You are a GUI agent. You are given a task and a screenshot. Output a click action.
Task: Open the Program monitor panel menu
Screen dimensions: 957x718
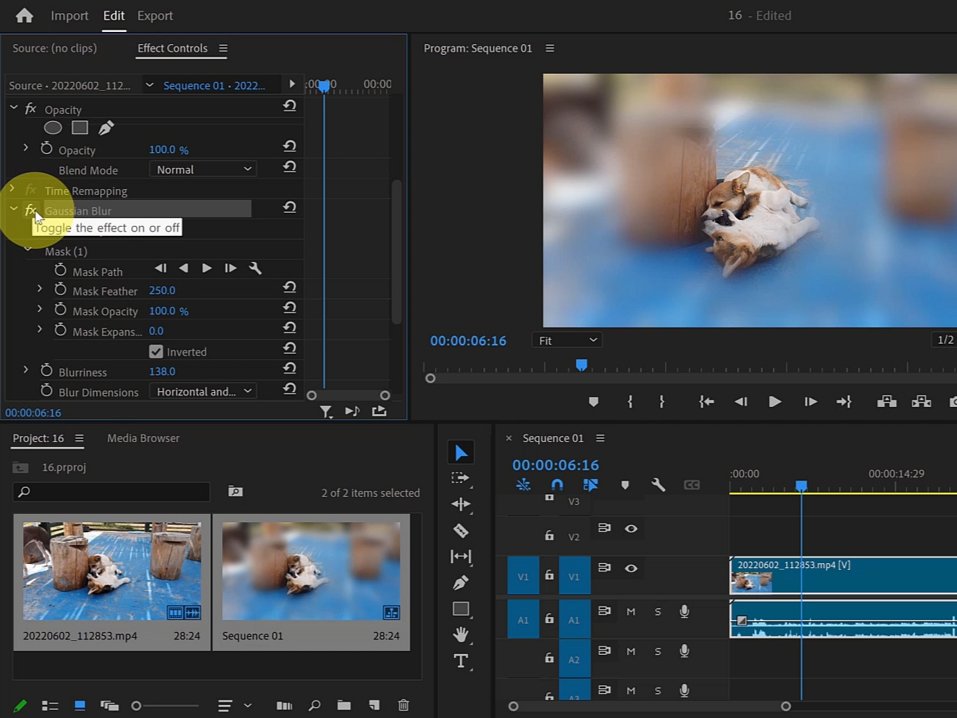tap(550, 48)
